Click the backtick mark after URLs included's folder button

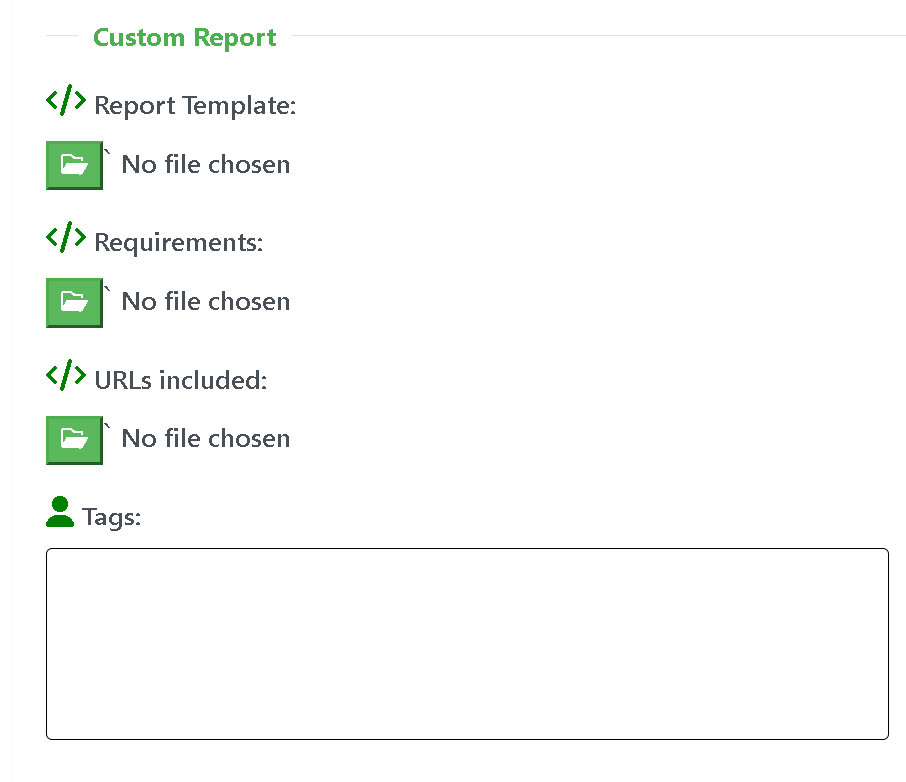(x=108, y=426)
